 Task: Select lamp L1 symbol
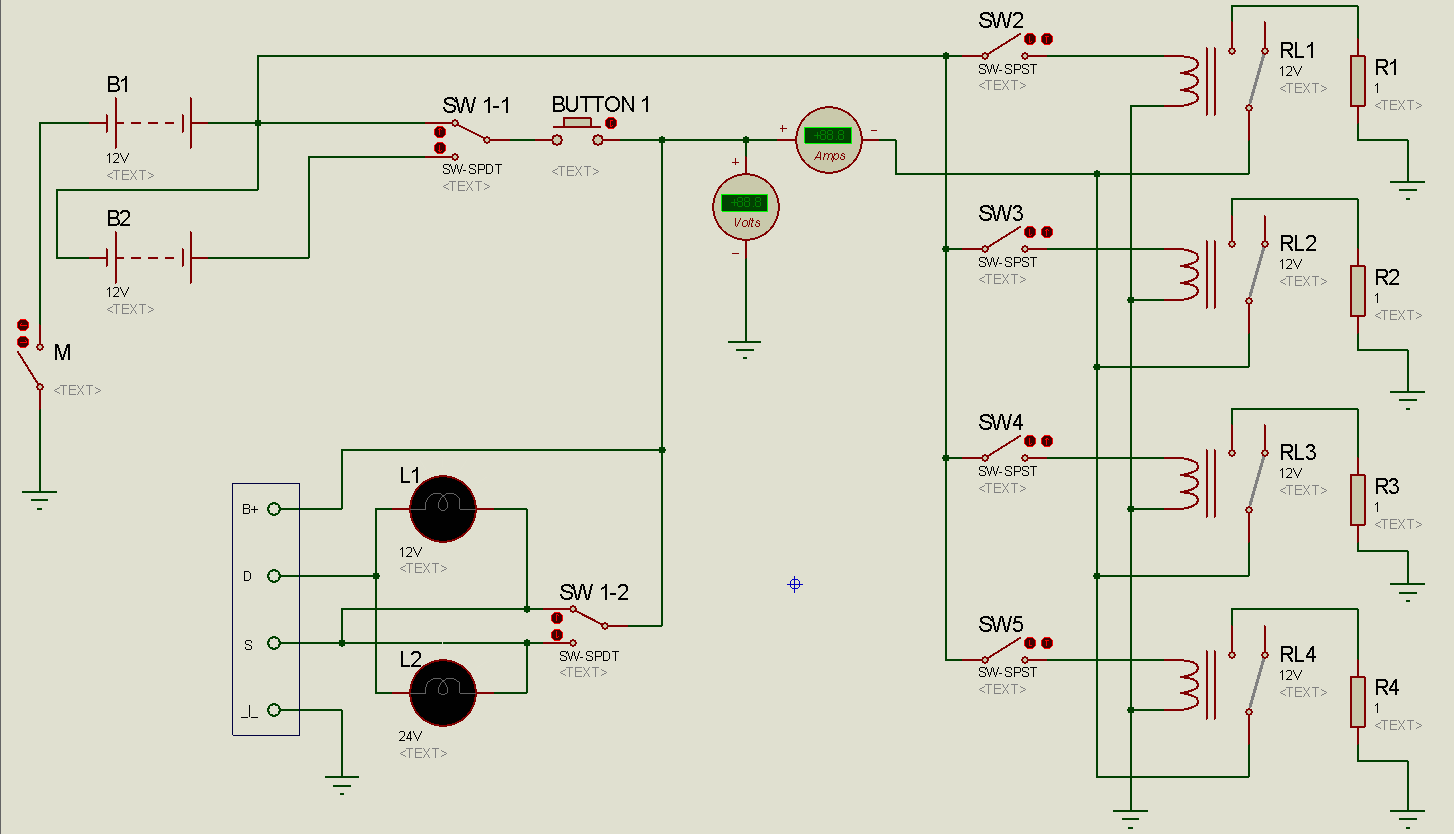tap(442, 509)
